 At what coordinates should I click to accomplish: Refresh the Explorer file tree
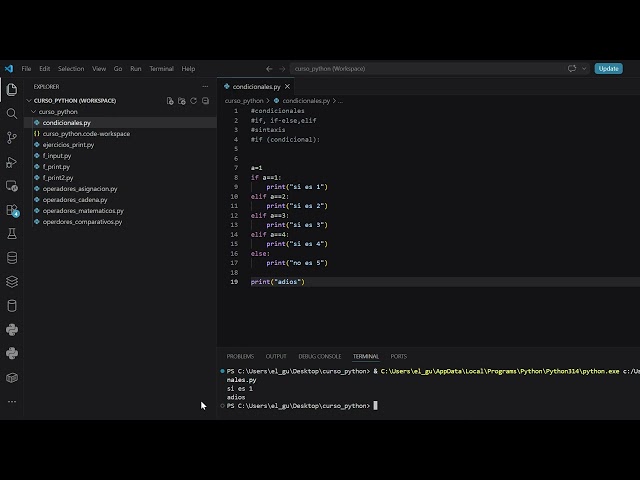[193, 101]
